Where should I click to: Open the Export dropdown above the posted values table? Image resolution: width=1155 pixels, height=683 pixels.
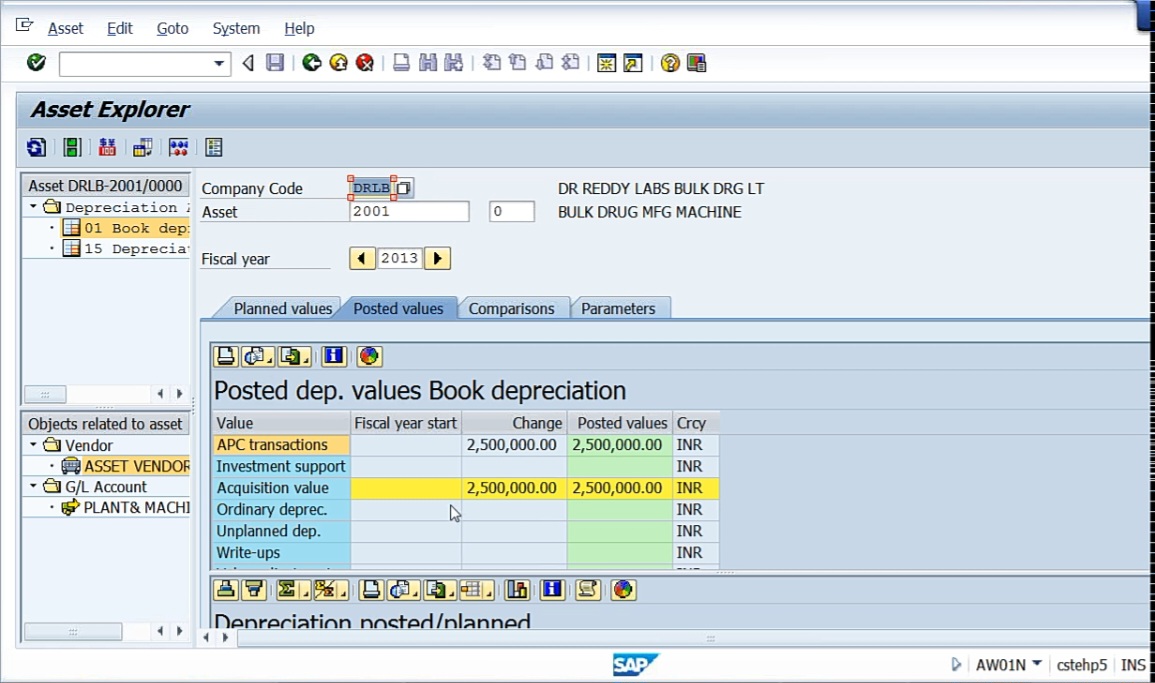(x=295, y=357)
